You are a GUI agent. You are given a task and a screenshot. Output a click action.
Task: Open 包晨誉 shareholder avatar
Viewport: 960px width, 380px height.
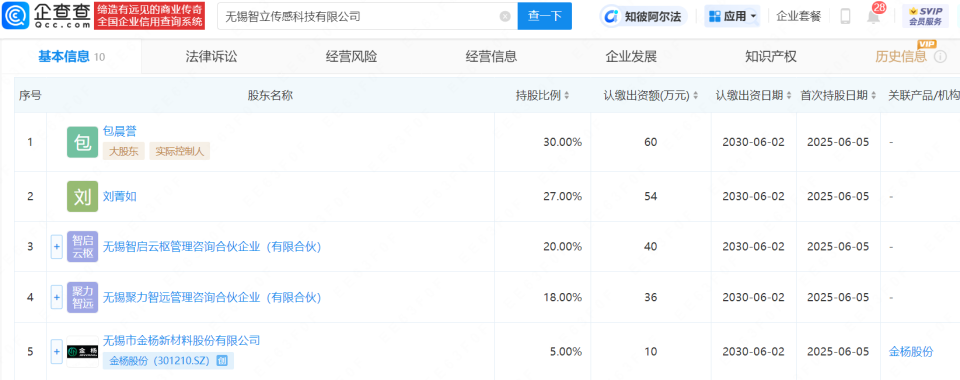83,143
